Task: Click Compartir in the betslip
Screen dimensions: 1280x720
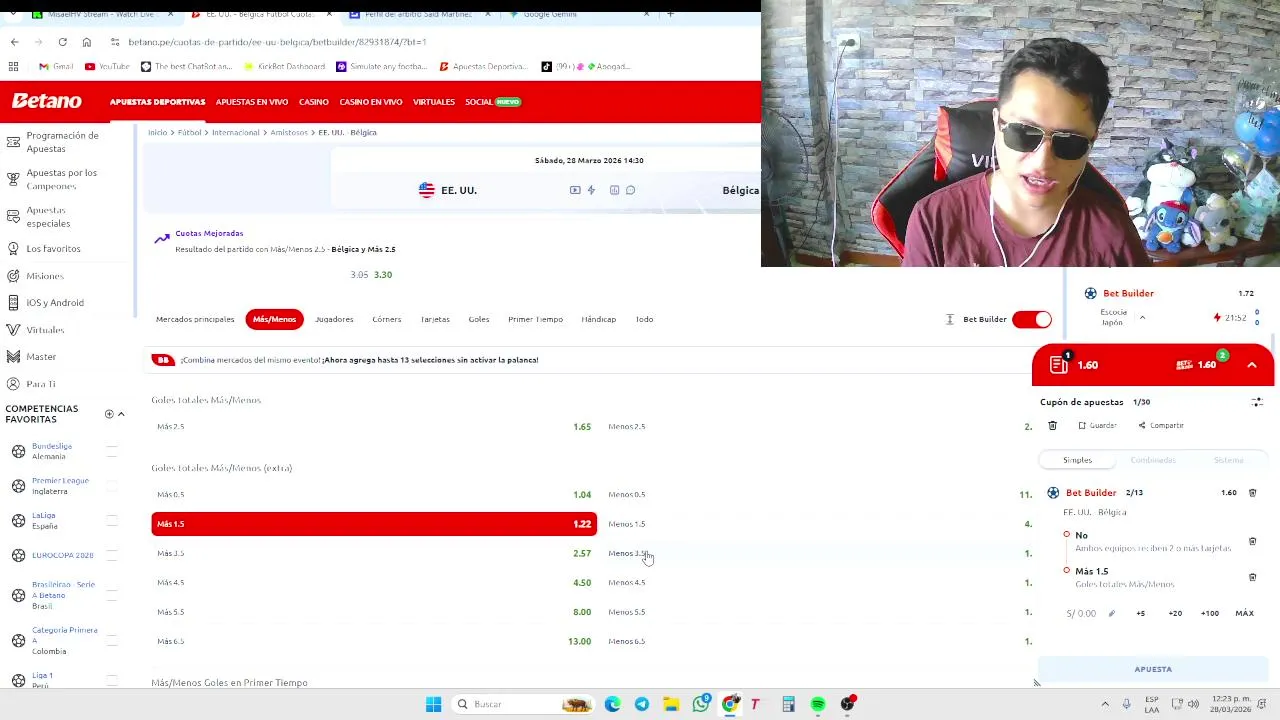Action: pyautogui.click(x=1161, y=426)
